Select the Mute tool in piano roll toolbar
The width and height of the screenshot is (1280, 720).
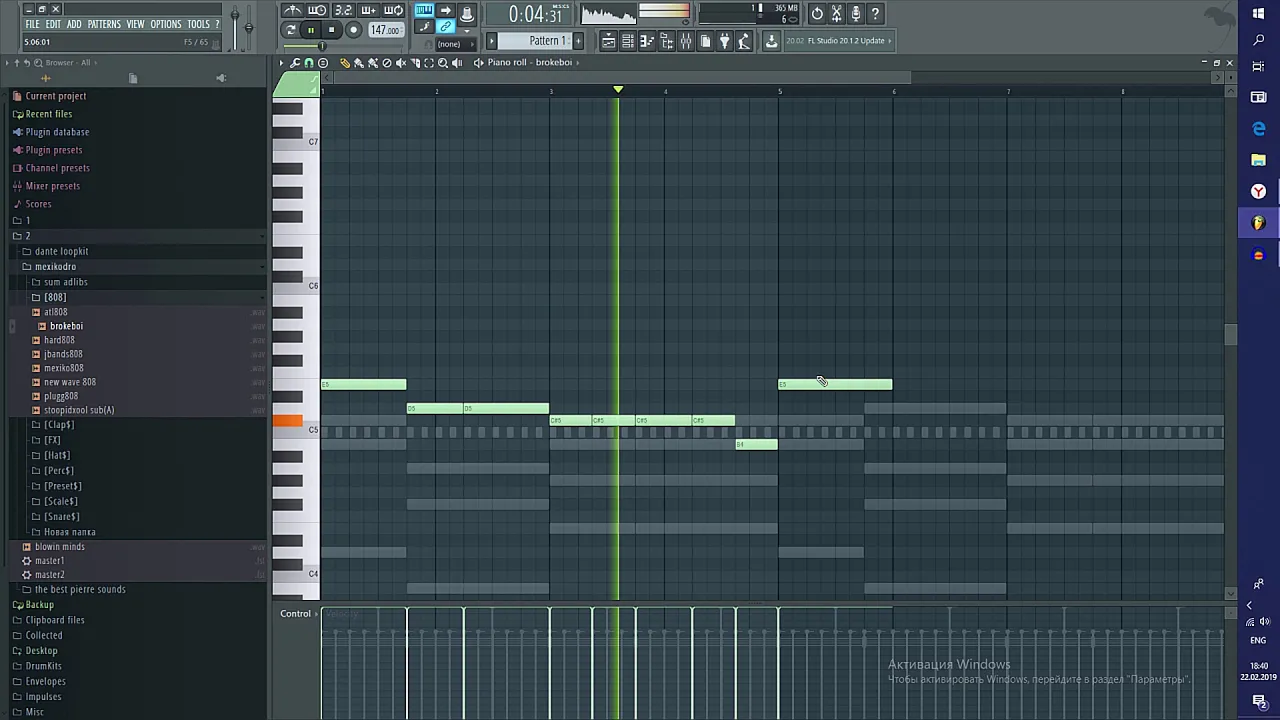[401, 62]
